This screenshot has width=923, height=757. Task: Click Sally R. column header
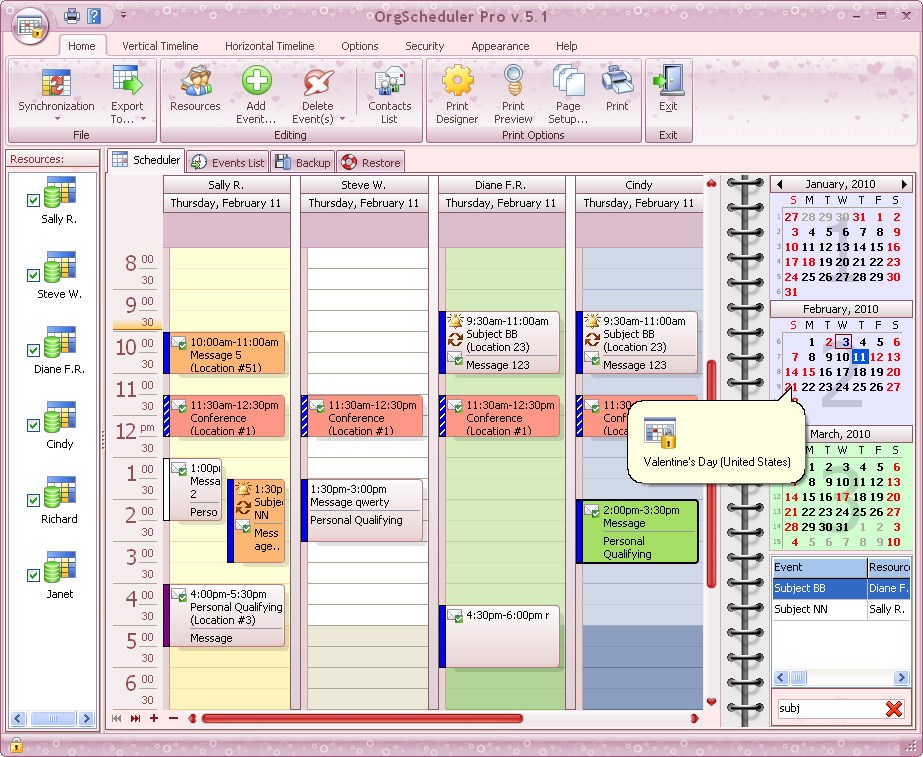[x=226, y=185]
